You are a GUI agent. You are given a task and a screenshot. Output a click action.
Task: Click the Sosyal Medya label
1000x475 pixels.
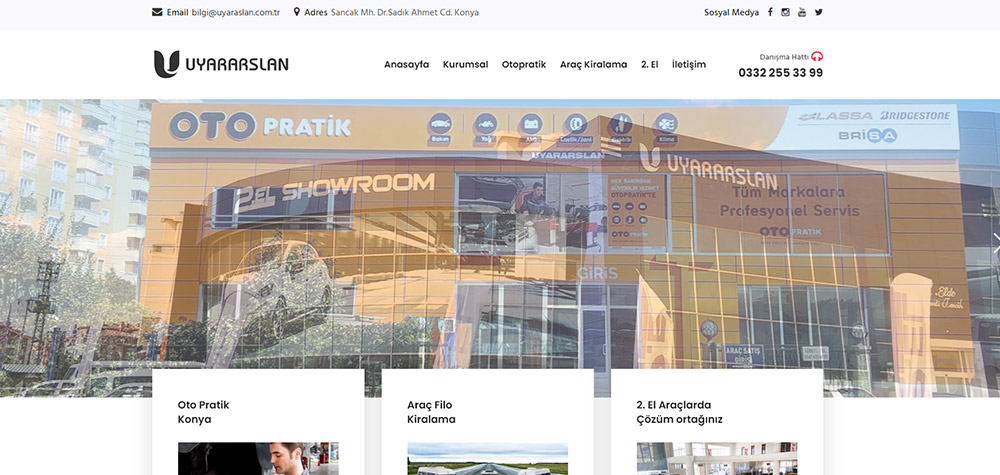[732, 12]
